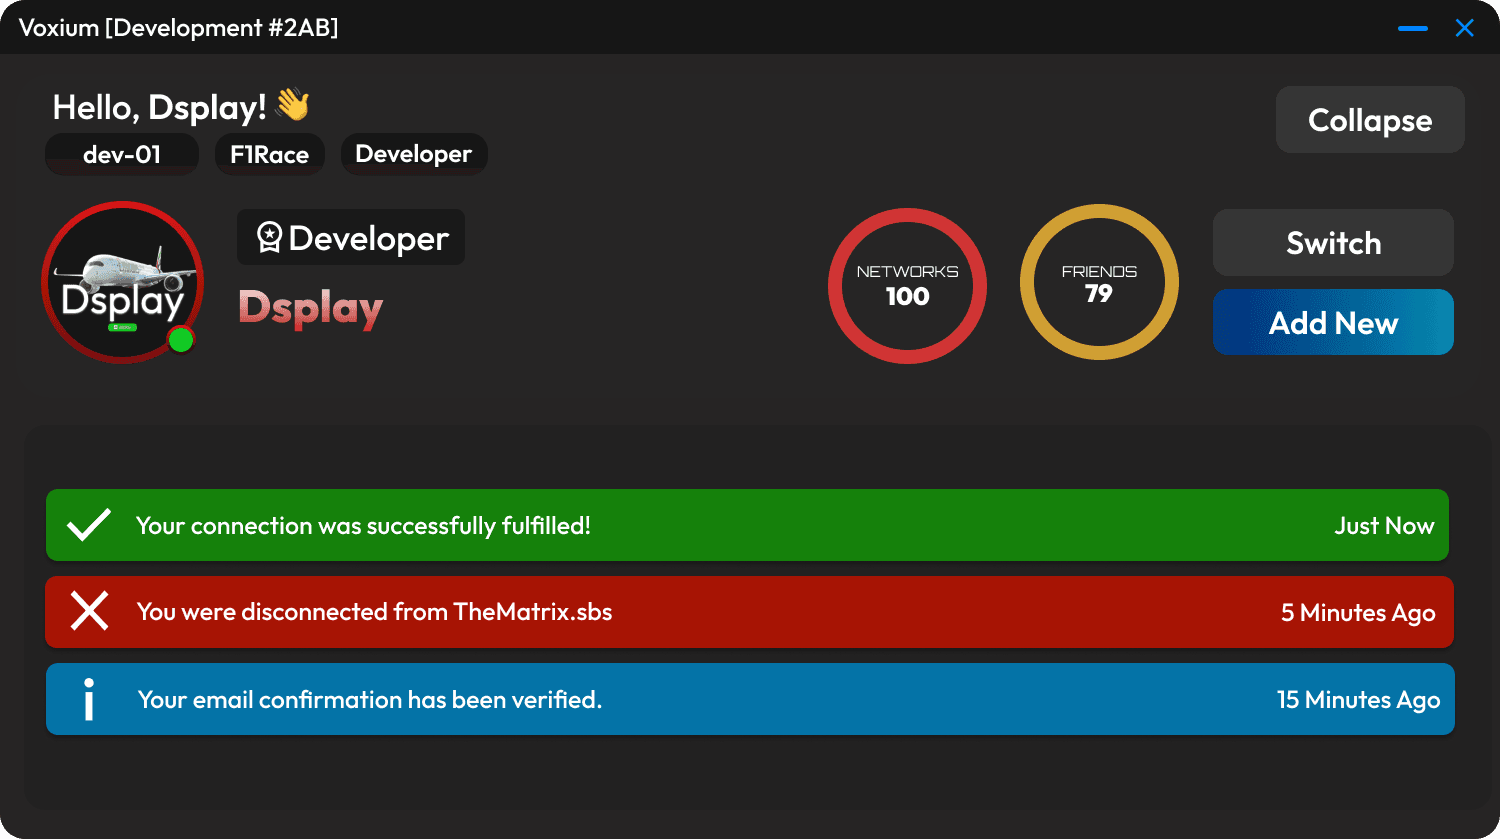Click the info icon on blue notification
This screenshot has width=1500, height=839.
coord(89,699)
